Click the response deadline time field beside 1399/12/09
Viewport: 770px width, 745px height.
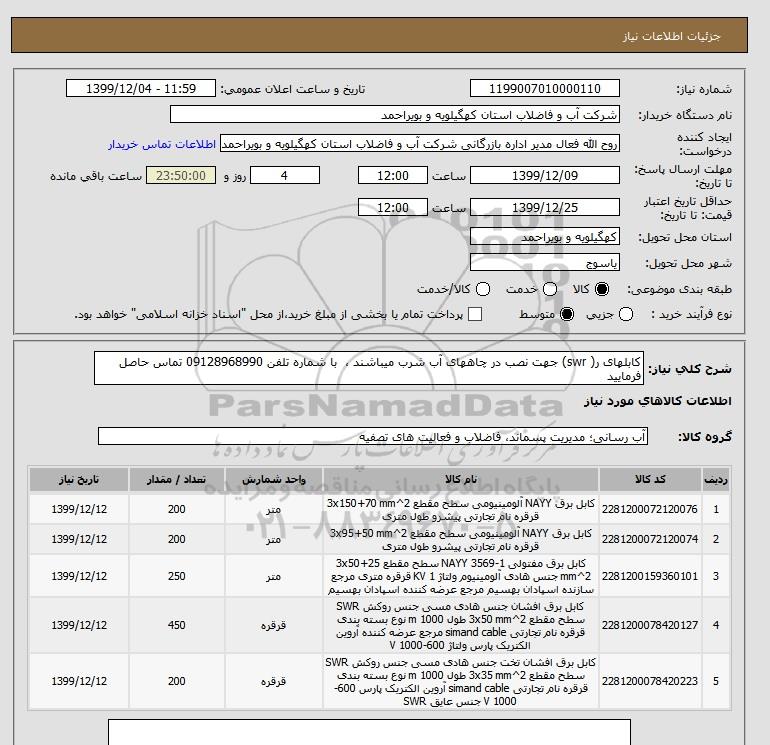pyautogui.click(x=393, y=175)
